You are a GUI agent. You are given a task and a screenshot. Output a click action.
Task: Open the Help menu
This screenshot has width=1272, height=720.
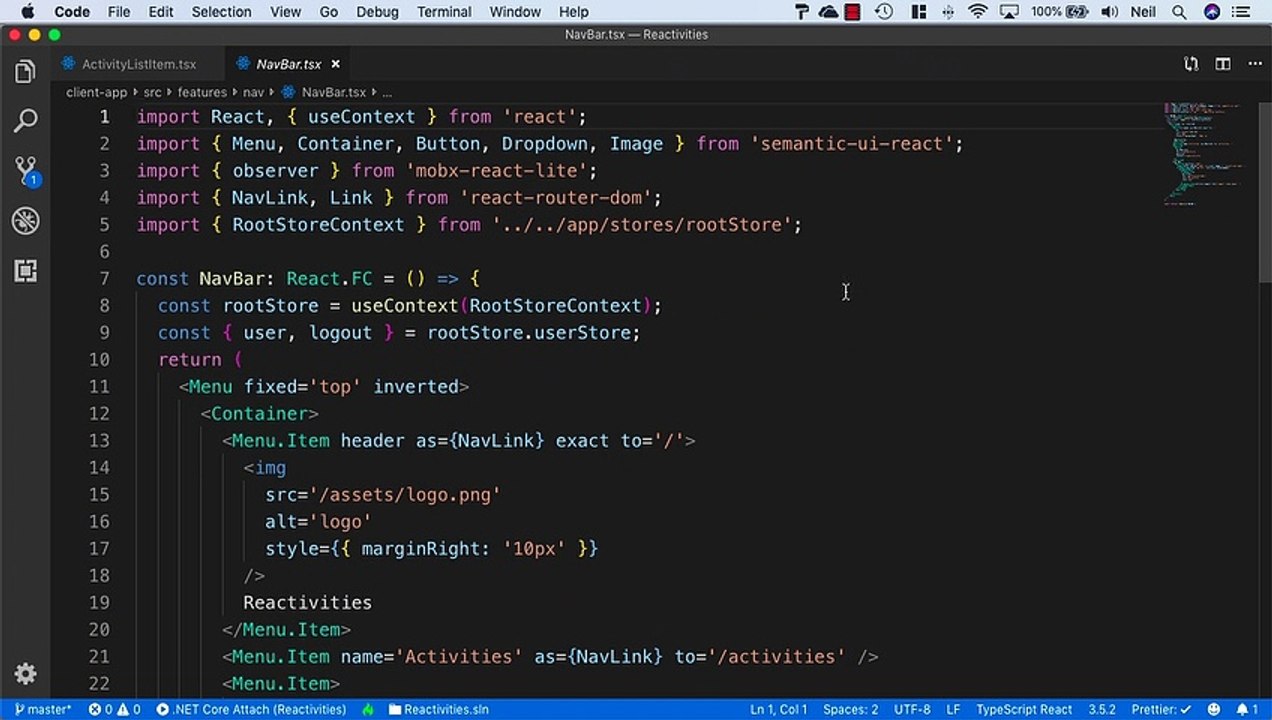tap(573, 12)
